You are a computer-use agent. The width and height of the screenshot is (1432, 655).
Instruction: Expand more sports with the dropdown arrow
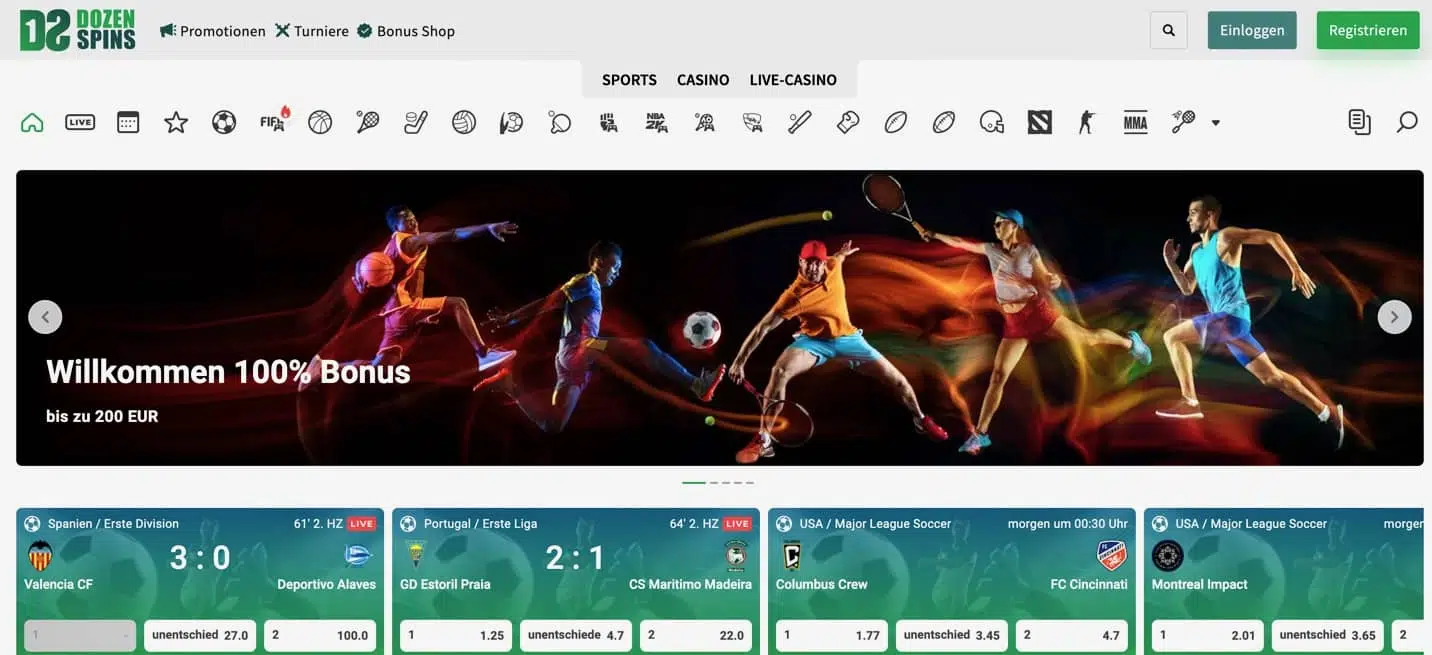tap(1216, 123)
